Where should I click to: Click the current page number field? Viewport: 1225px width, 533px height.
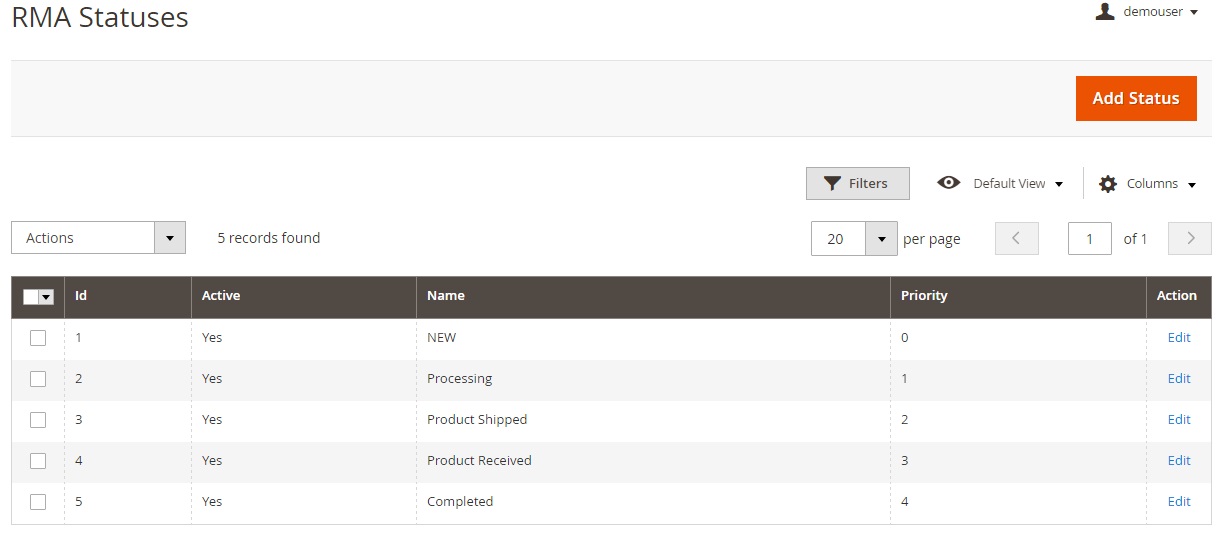[x=1089, y=239]
